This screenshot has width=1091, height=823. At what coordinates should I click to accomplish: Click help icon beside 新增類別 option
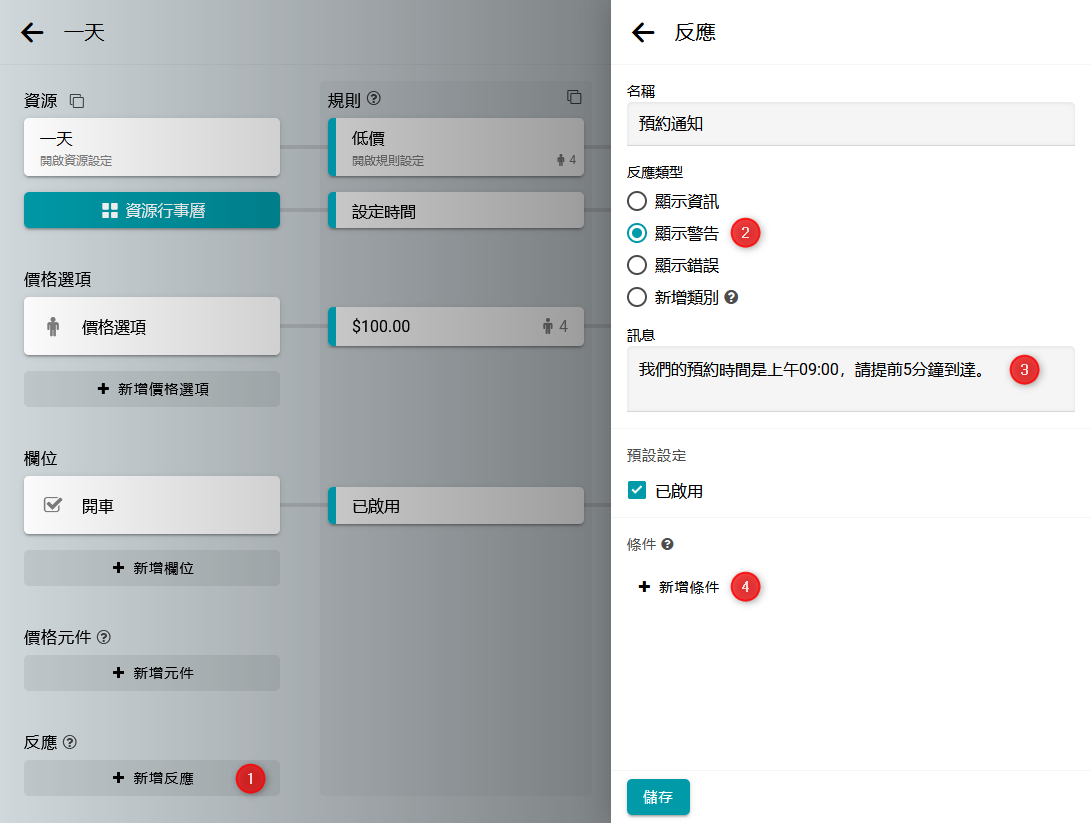pos(731,297)
